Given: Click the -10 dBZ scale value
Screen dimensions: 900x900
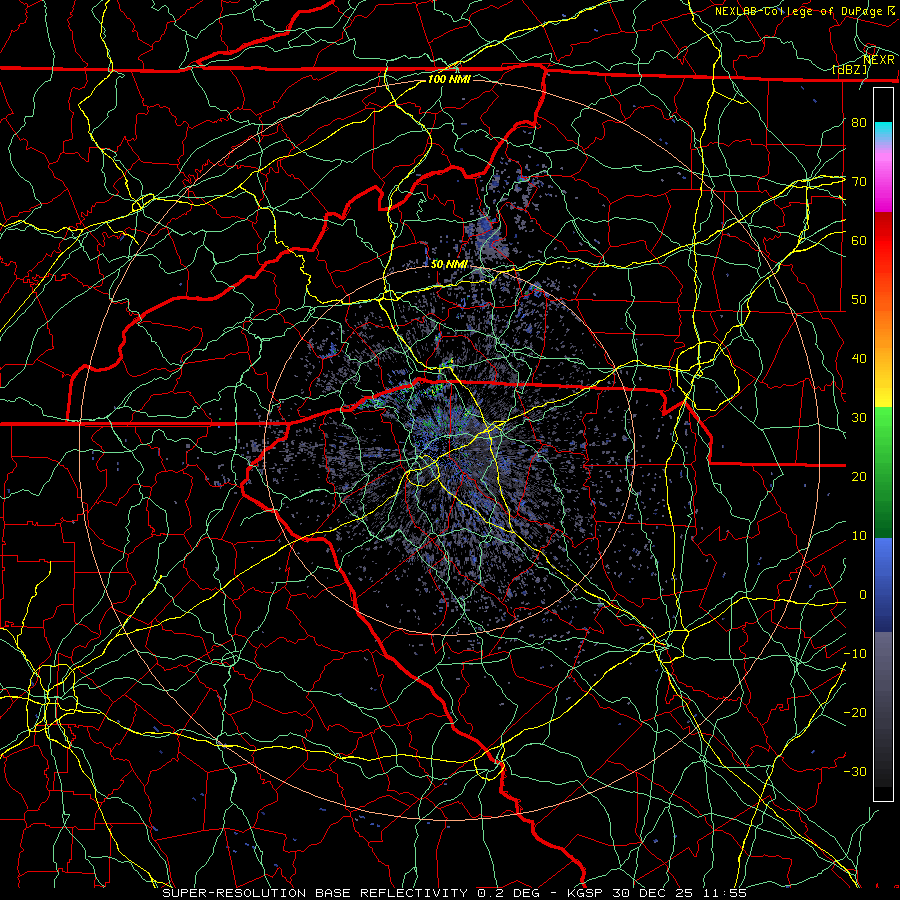Looking at the screenshot, I should coord(855,653).
